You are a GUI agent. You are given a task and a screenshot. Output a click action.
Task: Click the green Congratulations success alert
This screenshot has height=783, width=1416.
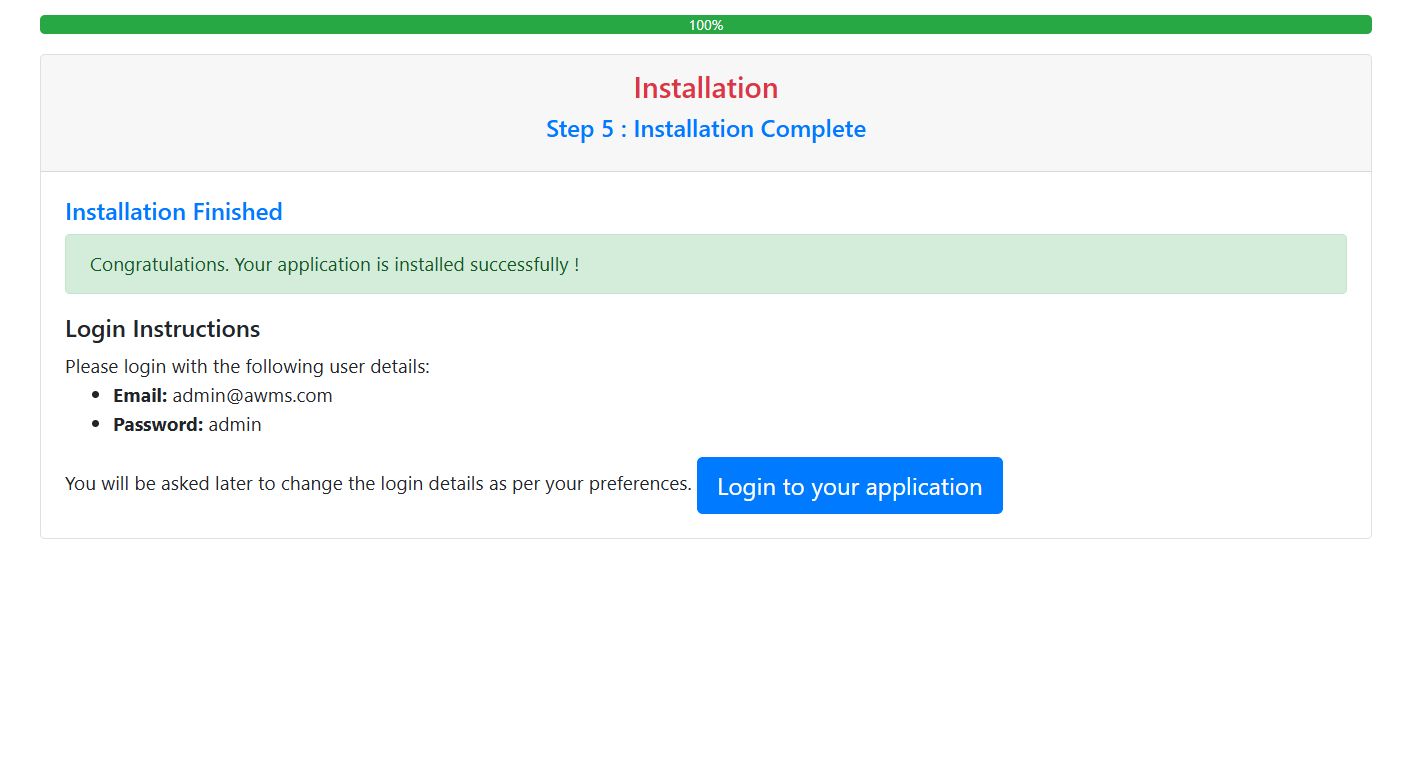705,264
